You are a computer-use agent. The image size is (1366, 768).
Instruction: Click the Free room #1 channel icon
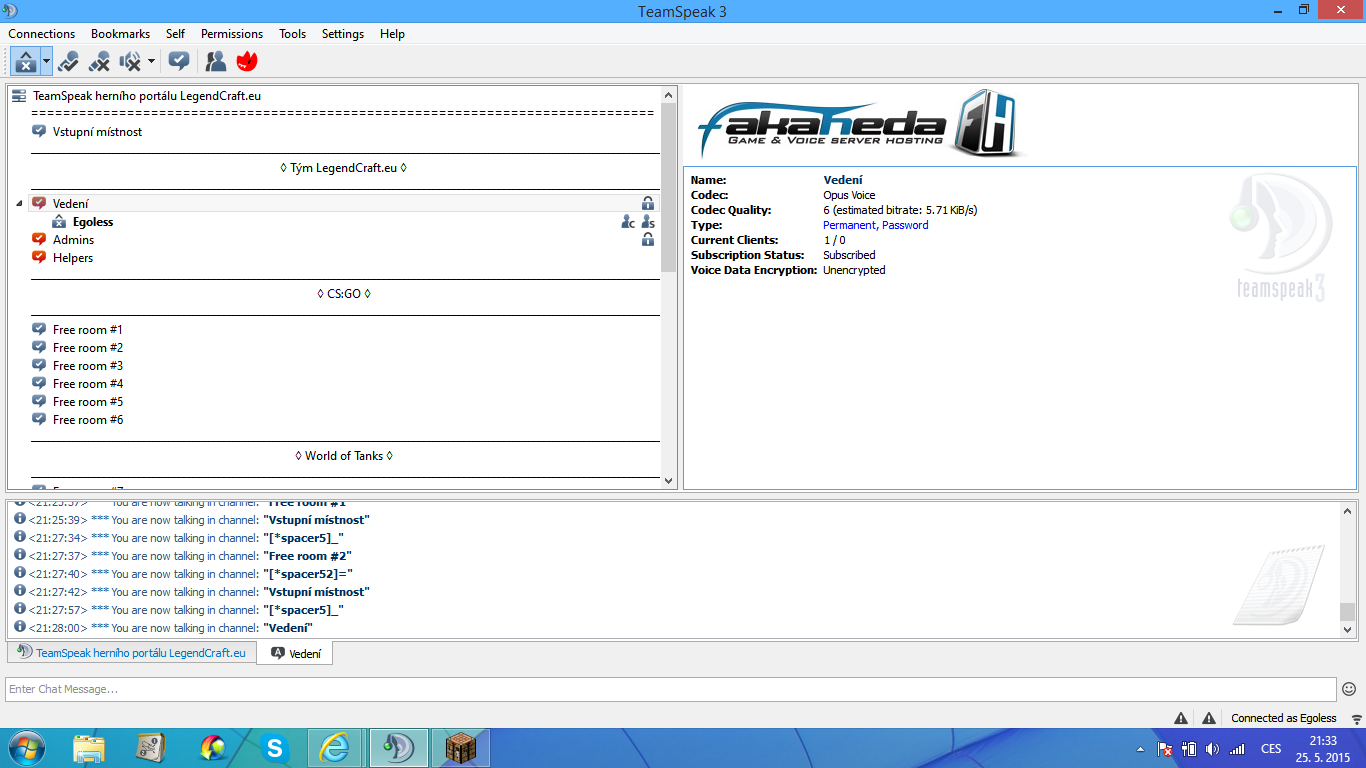(39, 329)
